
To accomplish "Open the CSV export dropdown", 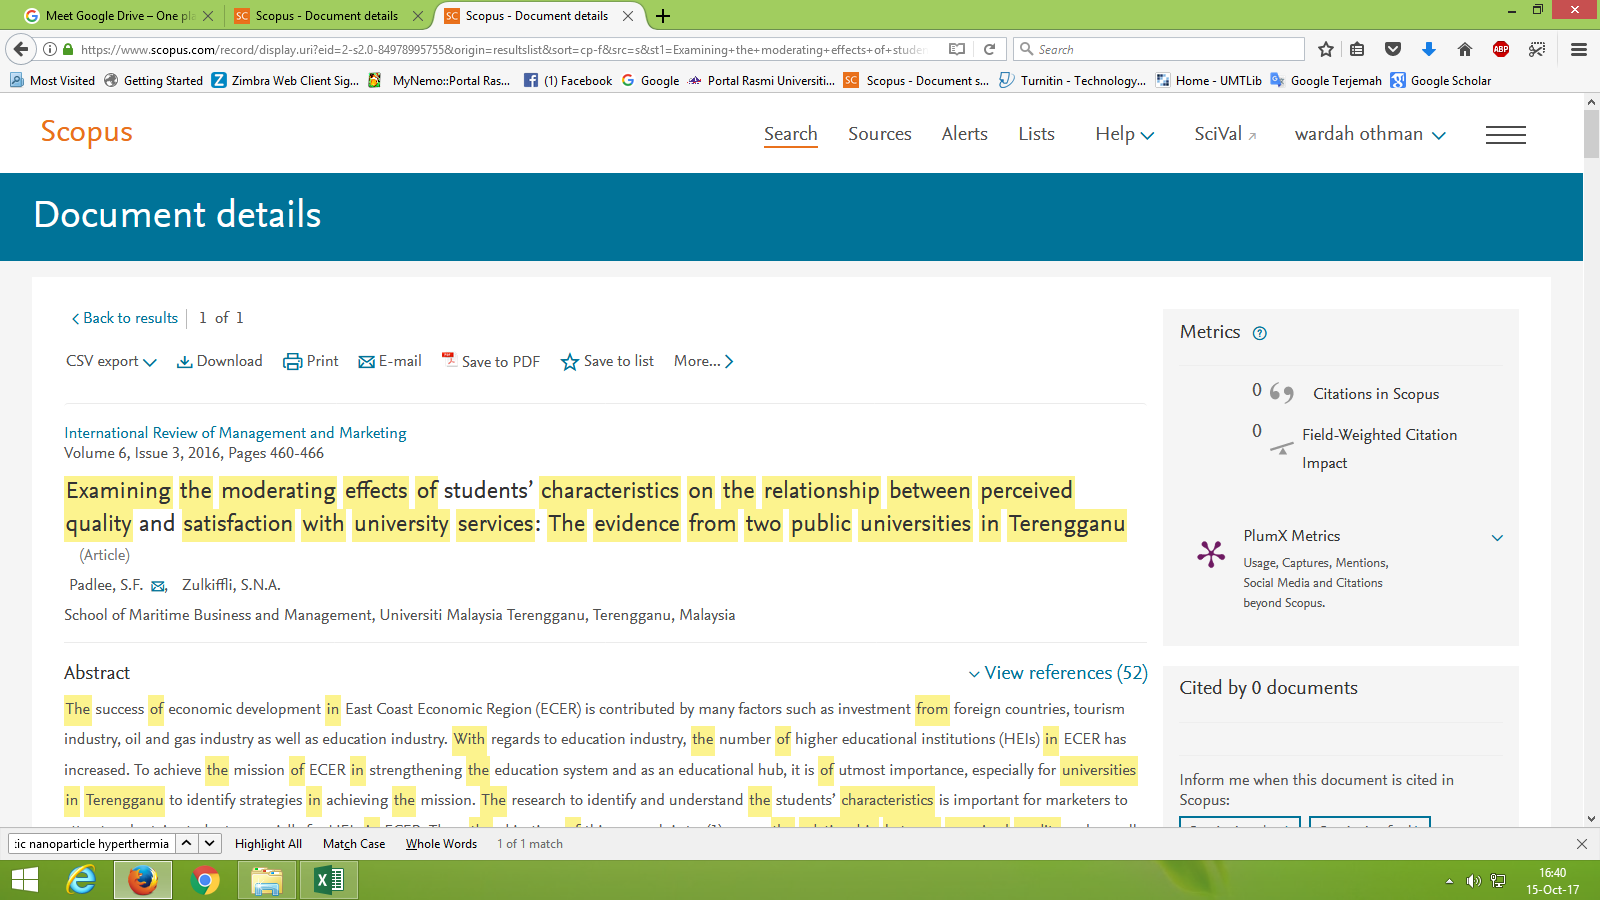I will coord(111,362).
